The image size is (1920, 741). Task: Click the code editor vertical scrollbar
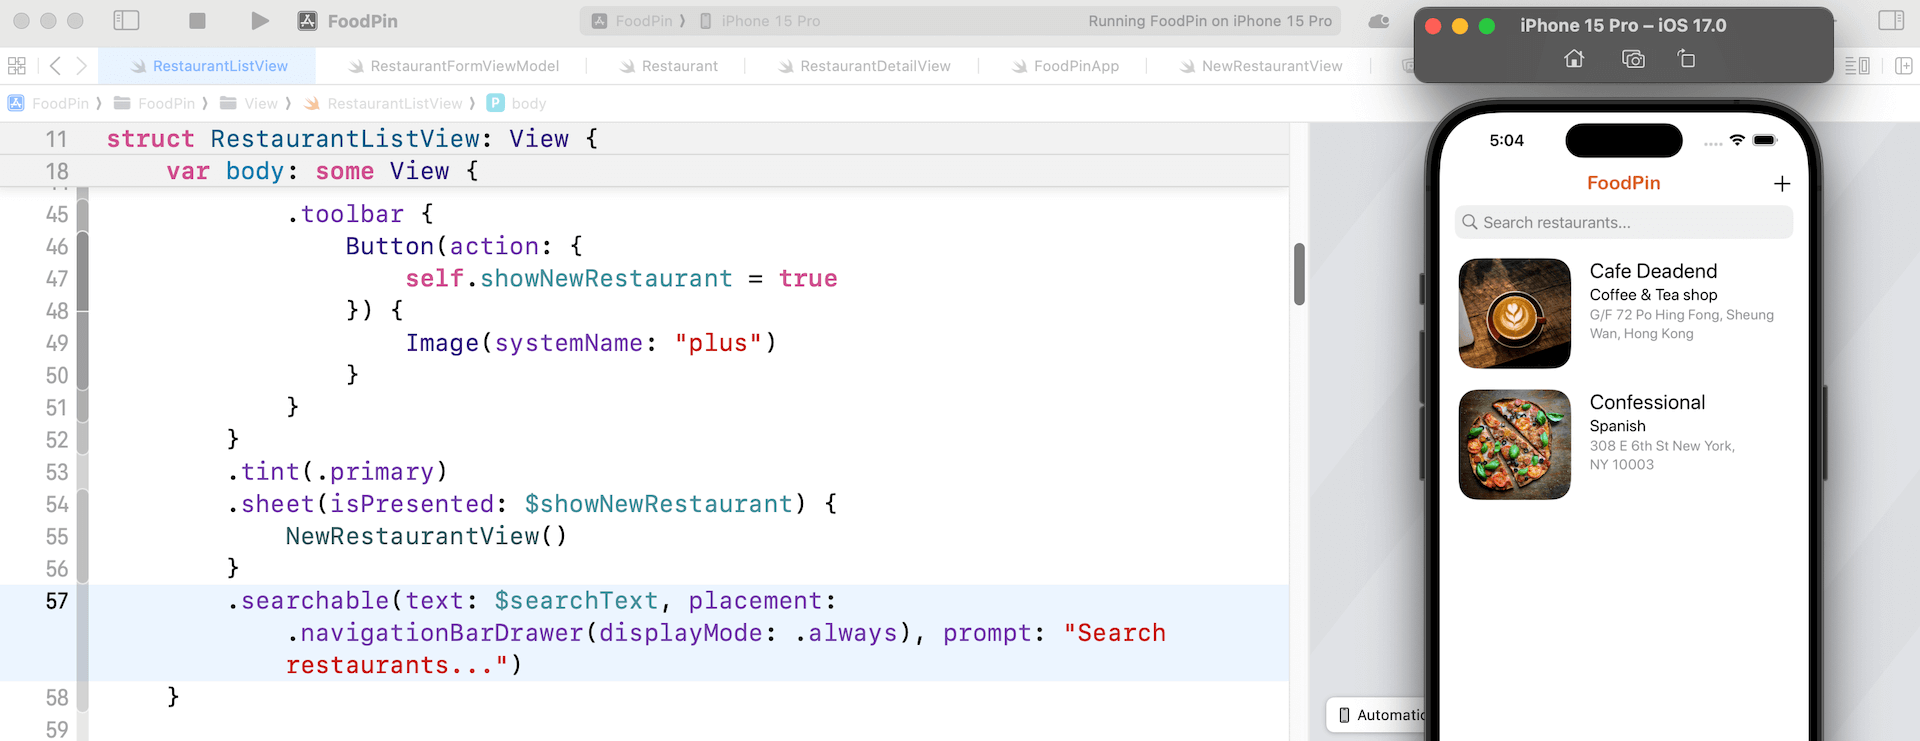1299,274
